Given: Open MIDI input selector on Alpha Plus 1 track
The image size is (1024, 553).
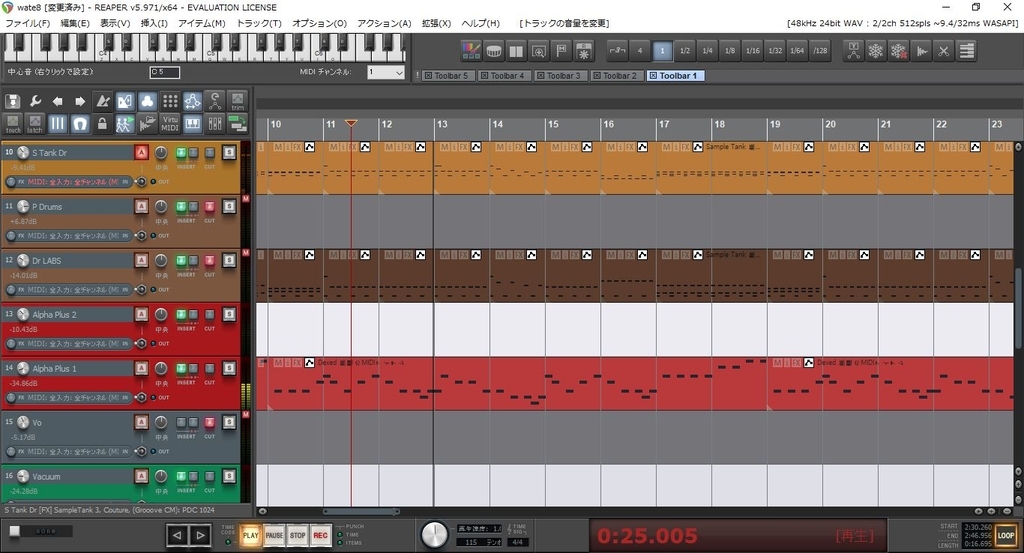Looking at the screenshot, I should 73,397.
